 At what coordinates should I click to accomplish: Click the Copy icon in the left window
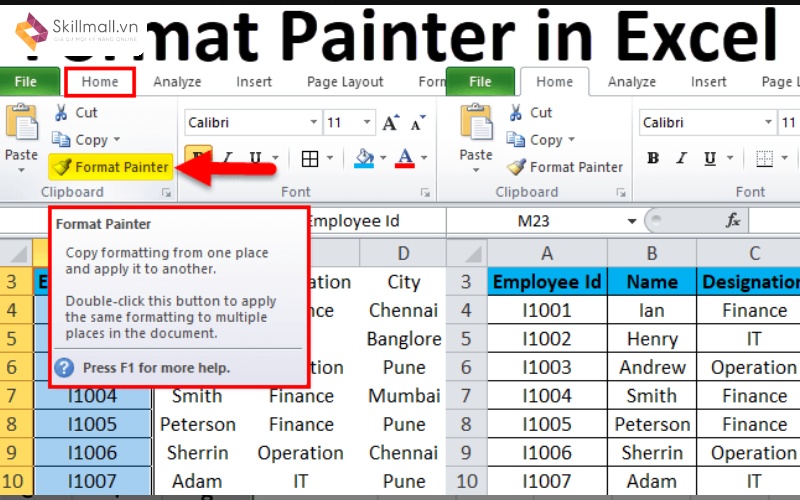tap(61, 139)
